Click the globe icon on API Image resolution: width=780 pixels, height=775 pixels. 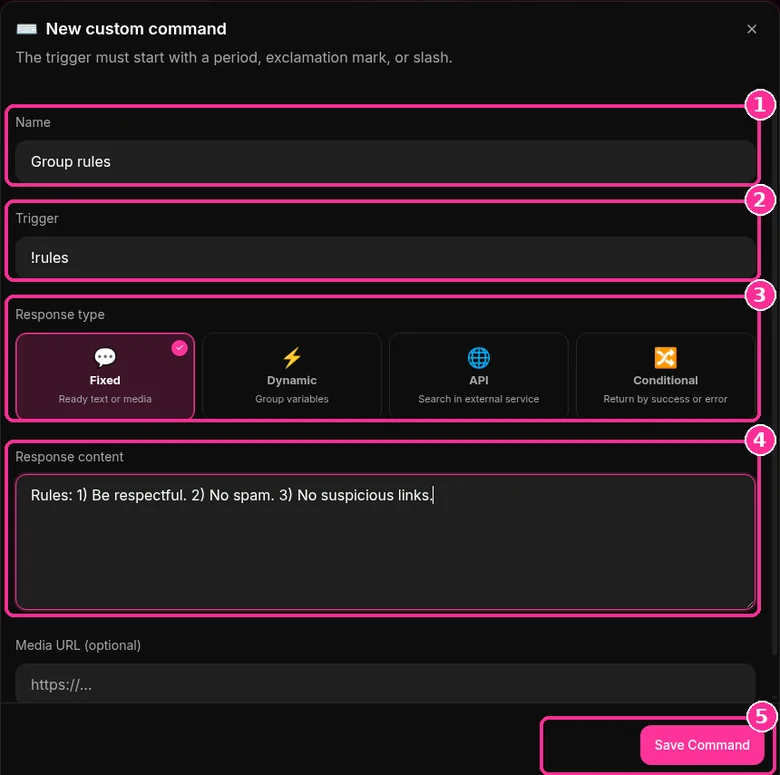(479, 357)
